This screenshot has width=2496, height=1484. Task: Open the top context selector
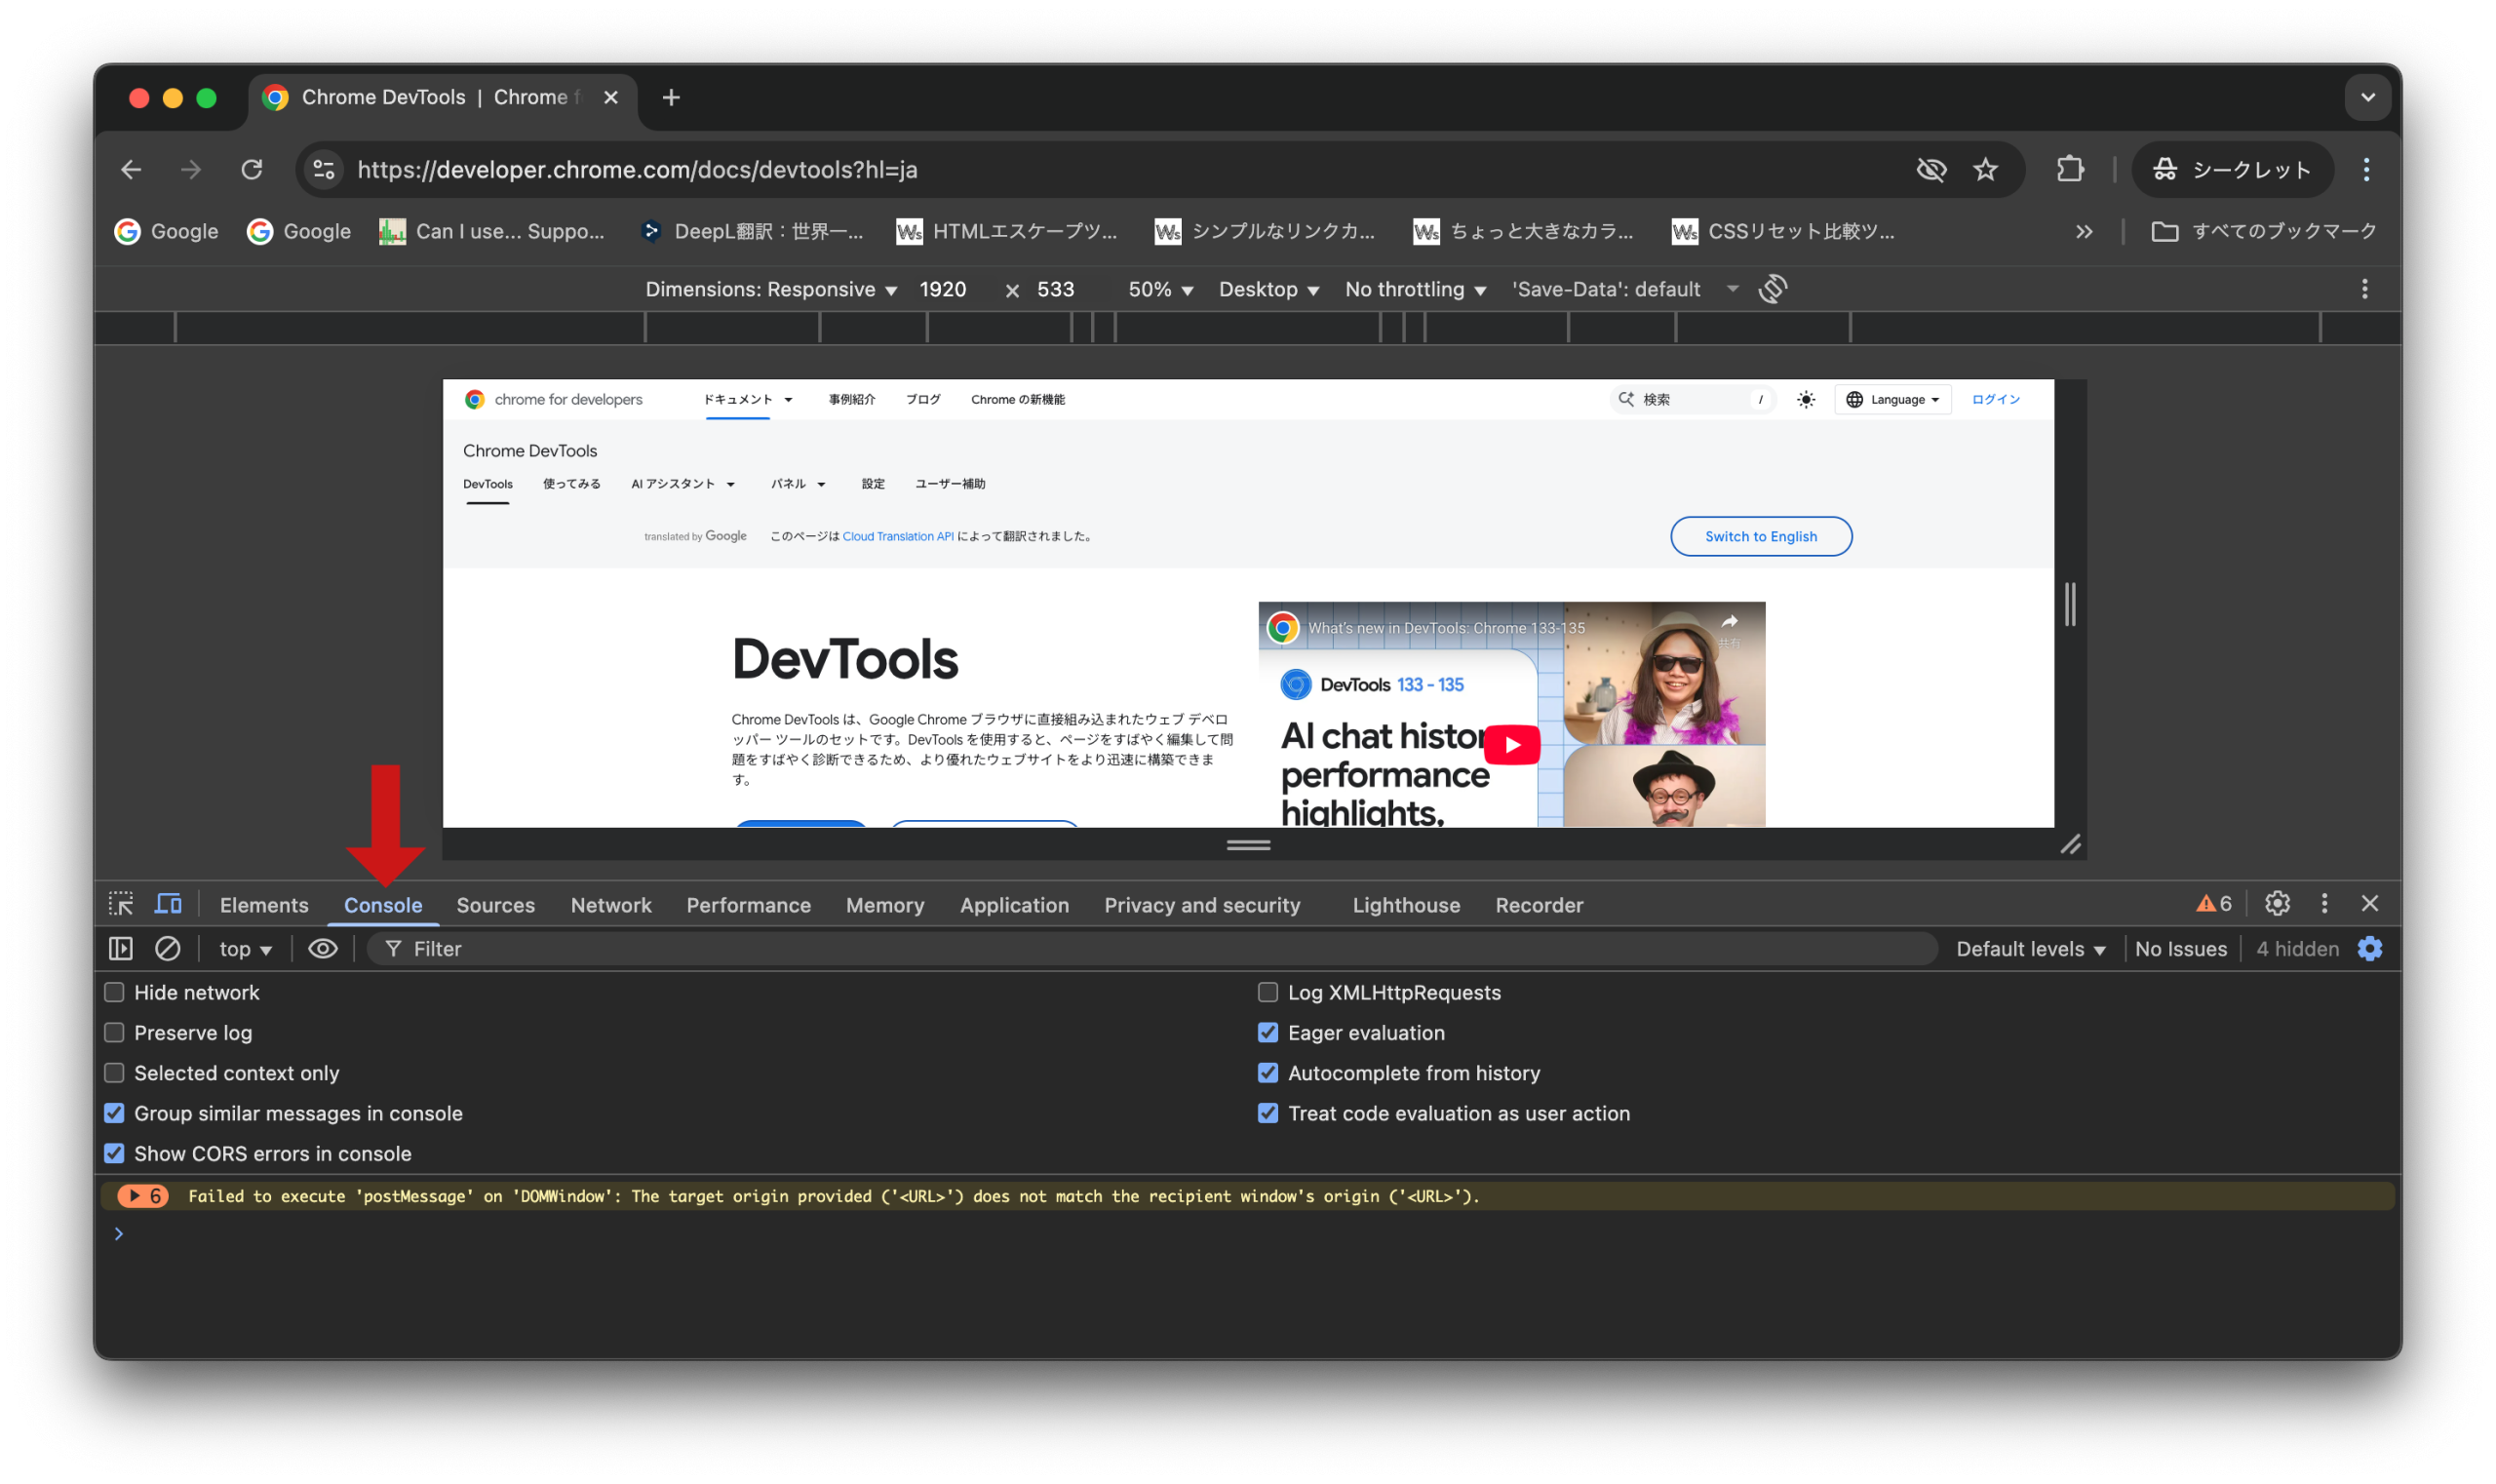tap(245, 948)
